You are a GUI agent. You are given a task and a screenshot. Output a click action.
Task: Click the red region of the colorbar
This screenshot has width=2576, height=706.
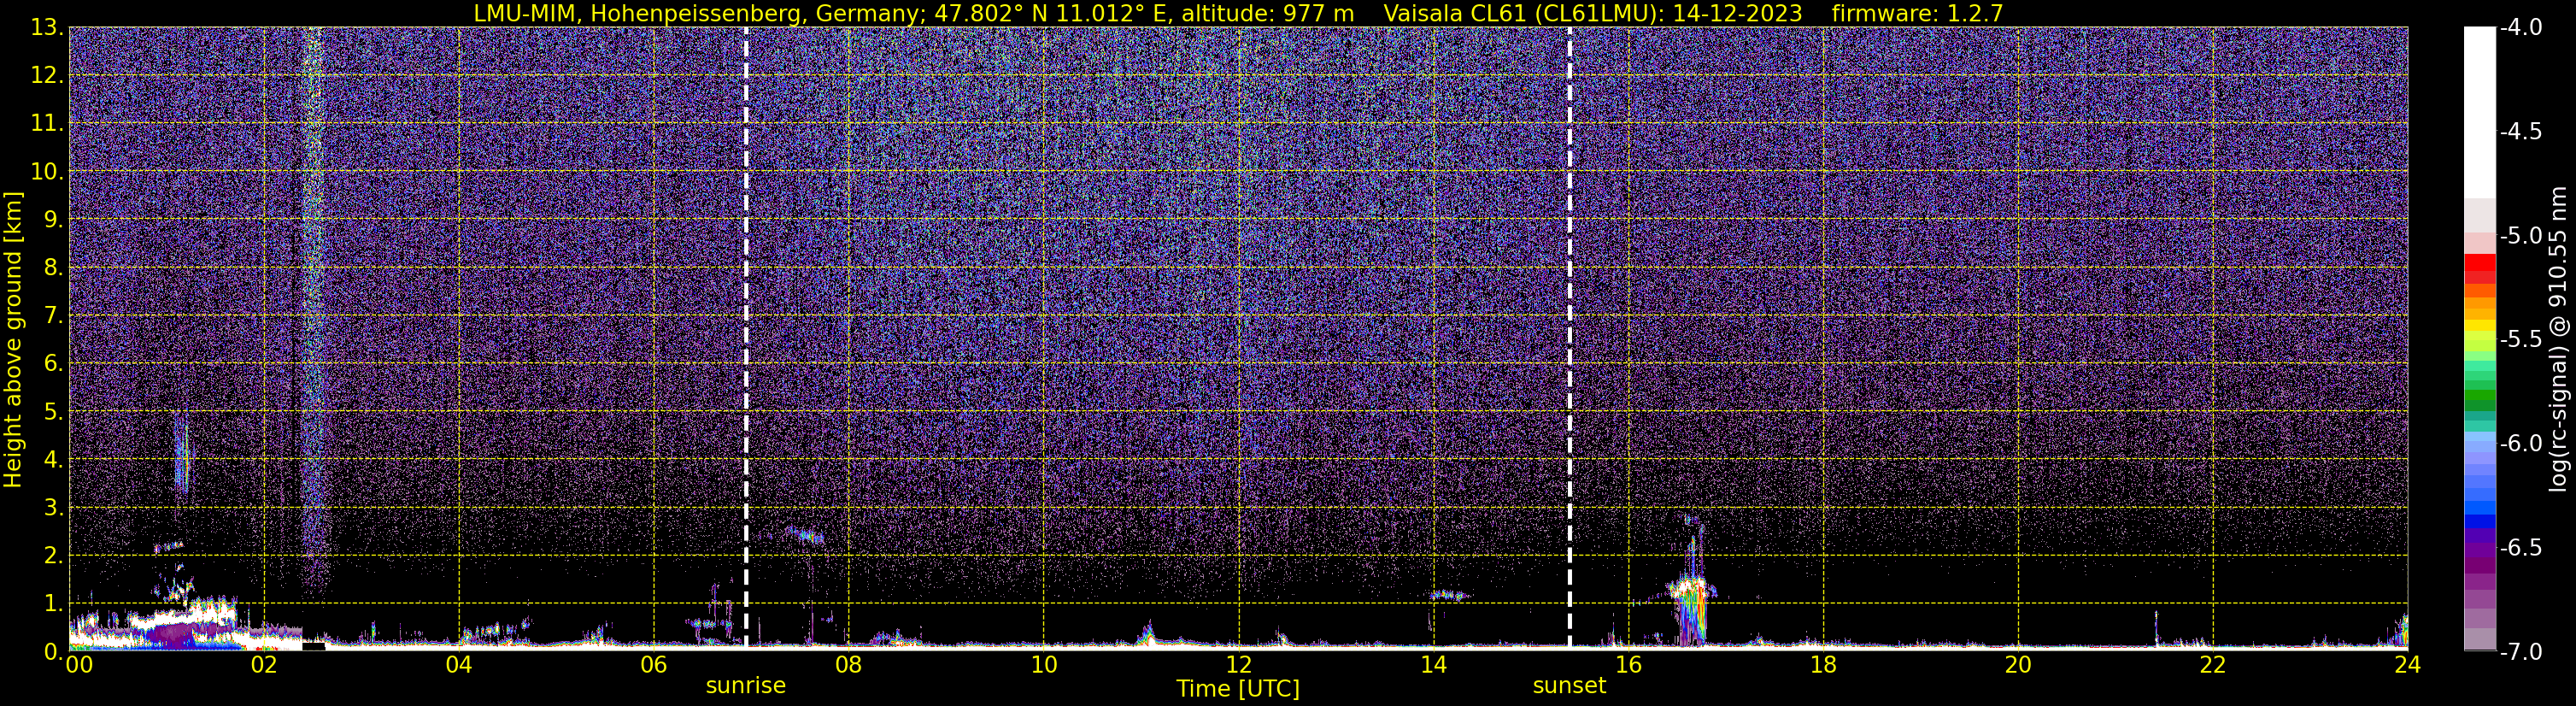click(x=2480, y=269)
